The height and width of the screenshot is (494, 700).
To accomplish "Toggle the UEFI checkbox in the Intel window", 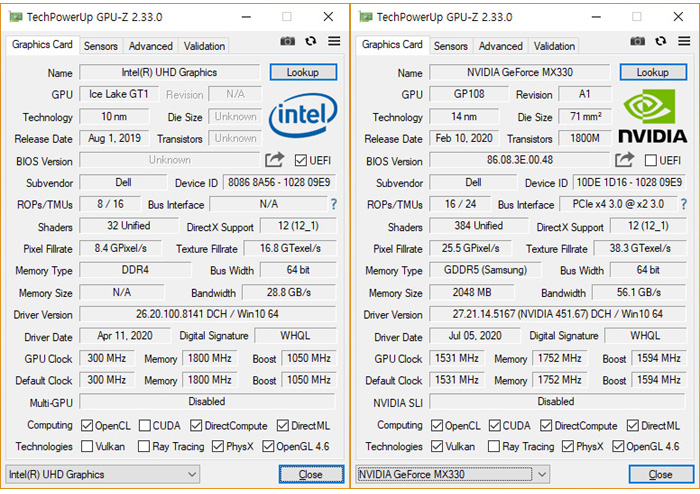I will pyautogui.click(x=302, y=160).
